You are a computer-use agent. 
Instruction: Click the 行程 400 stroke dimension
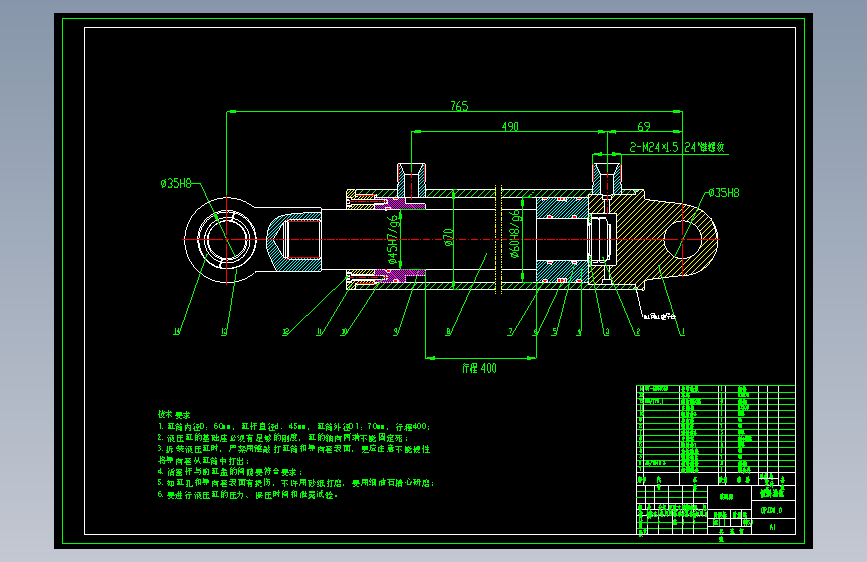coord(479,368)
